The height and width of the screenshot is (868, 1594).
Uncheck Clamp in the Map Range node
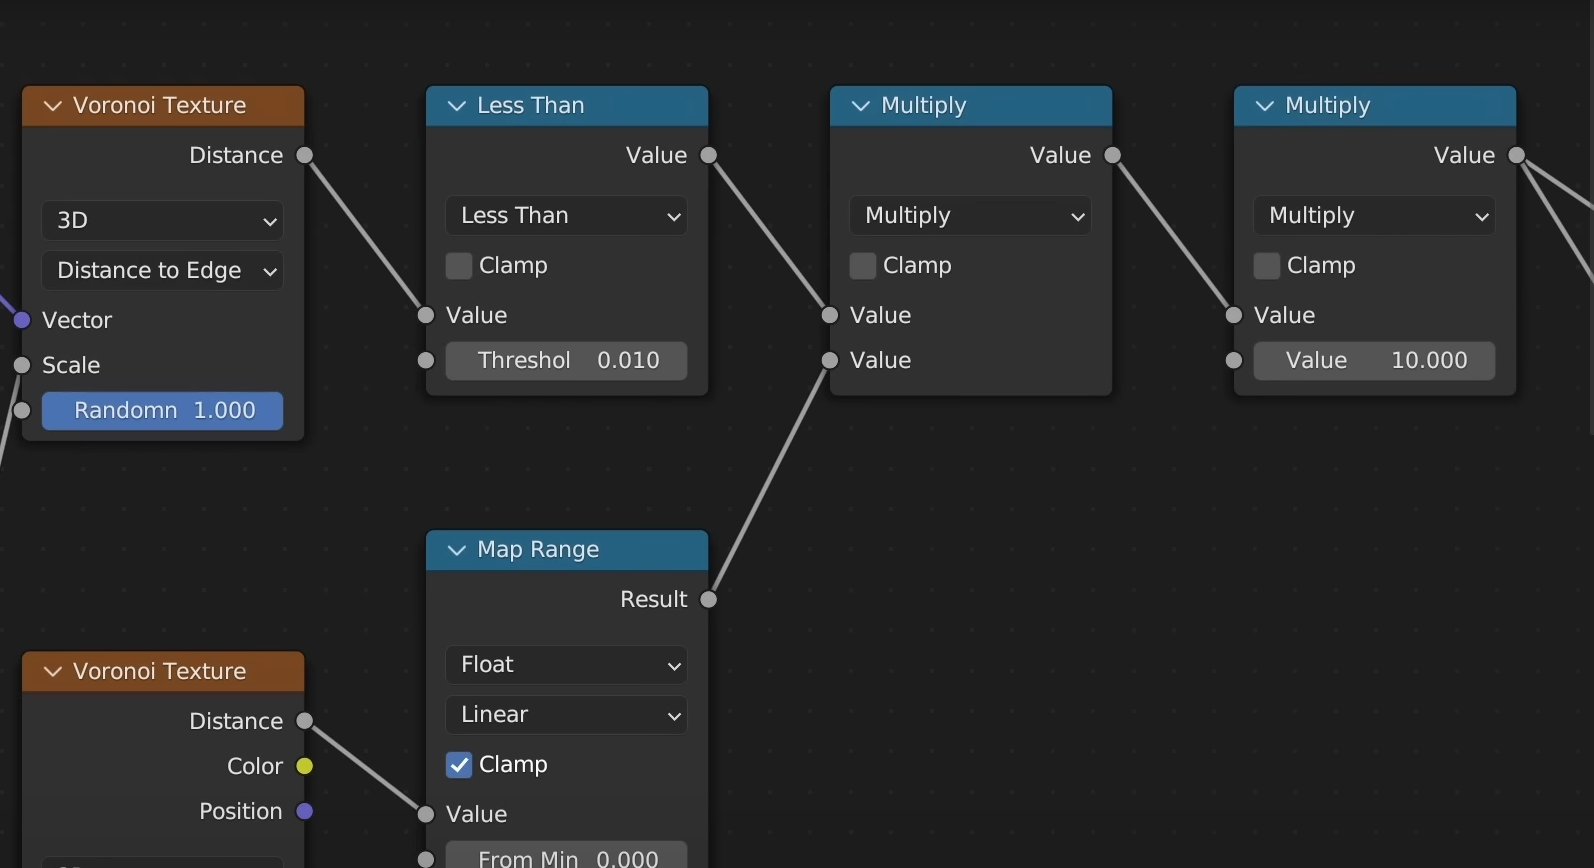coord(459,765)
